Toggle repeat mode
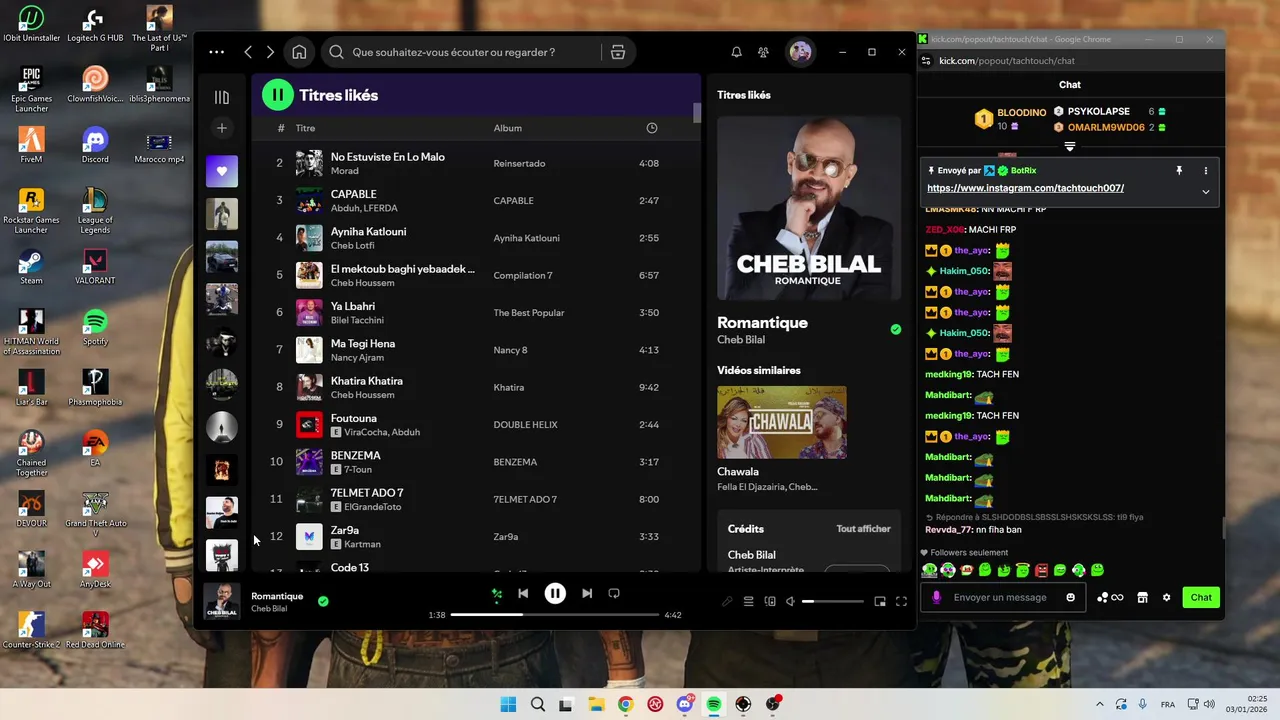Viewport: 1280px width, 720px height. click(614, 593)
